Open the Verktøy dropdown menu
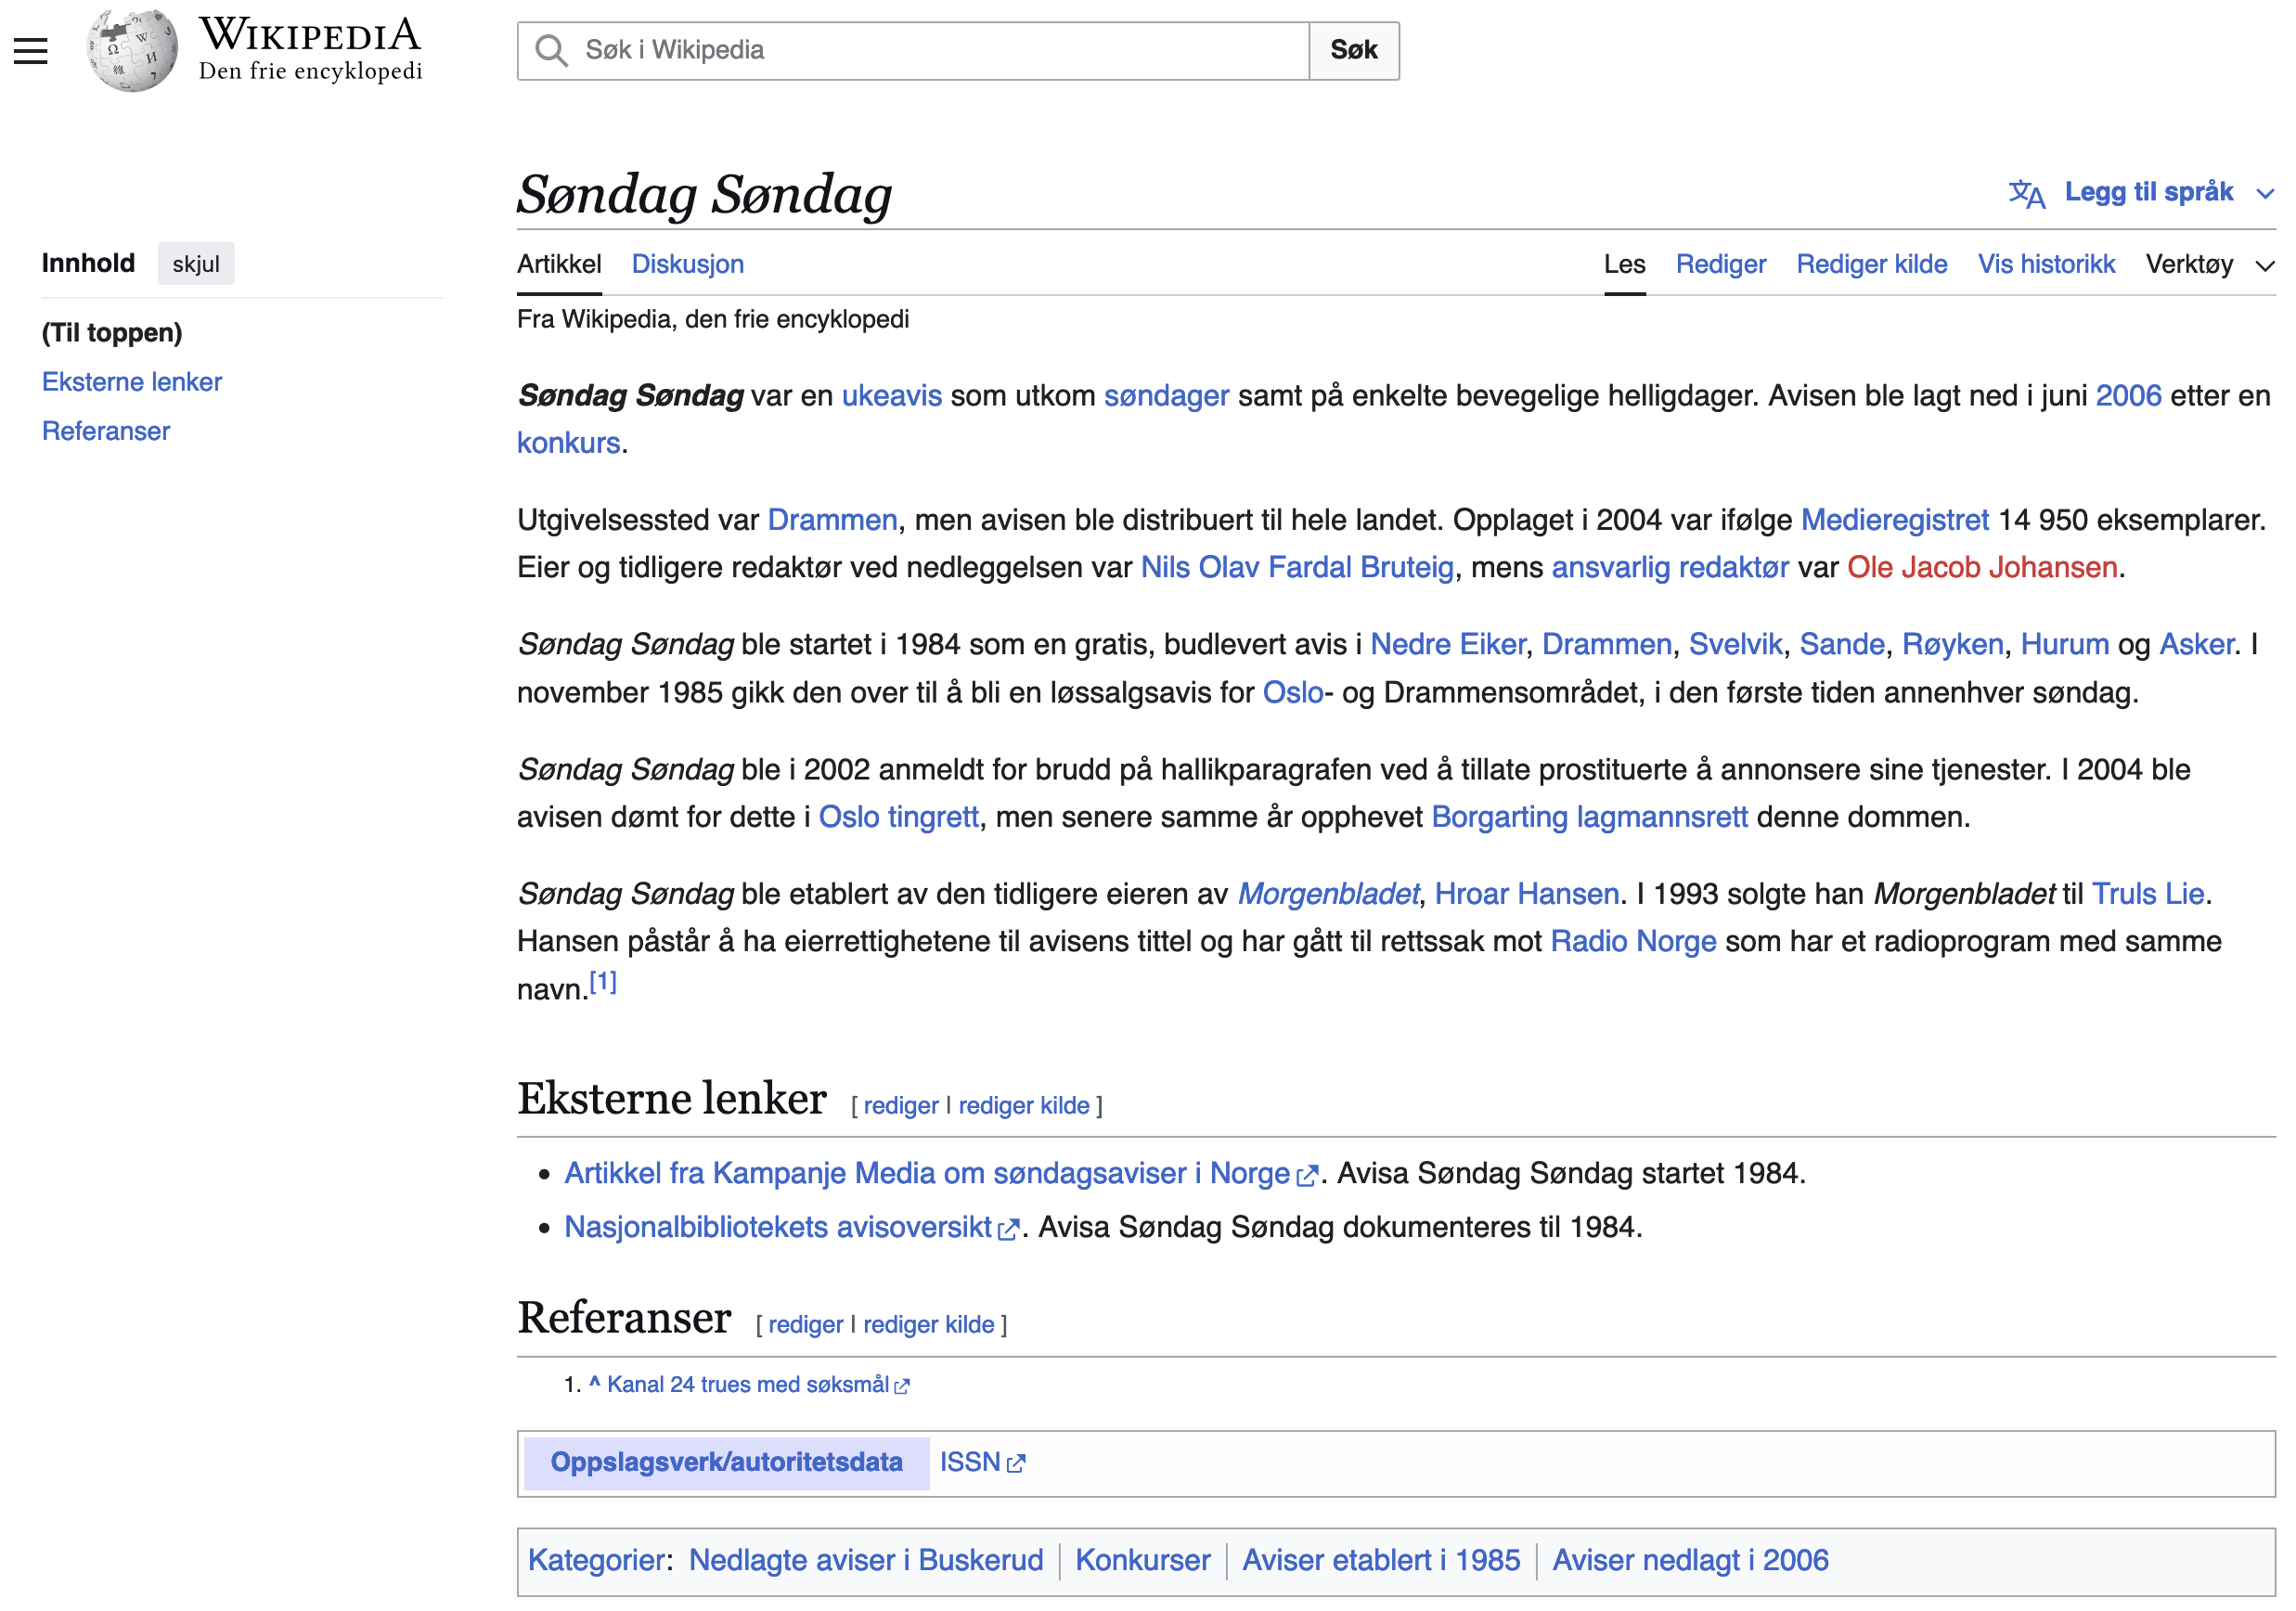Image resolution: width=2296 pixels, height=1611 pixels. [x=2209, y=264]
